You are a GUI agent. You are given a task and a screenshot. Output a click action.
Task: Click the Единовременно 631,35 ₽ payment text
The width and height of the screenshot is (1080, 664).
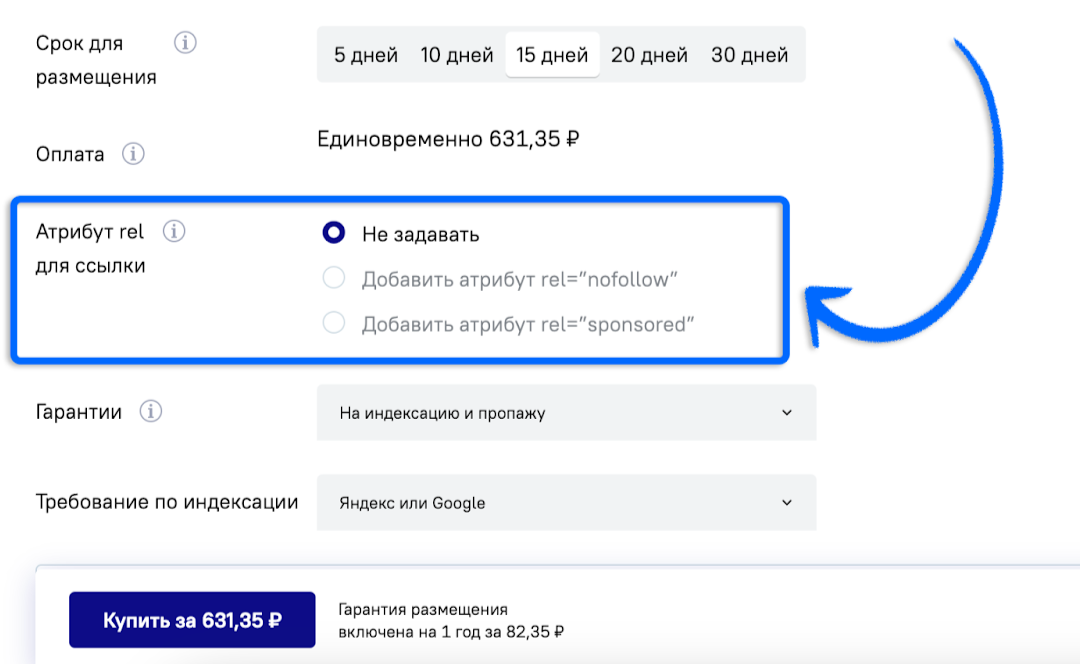448,139
